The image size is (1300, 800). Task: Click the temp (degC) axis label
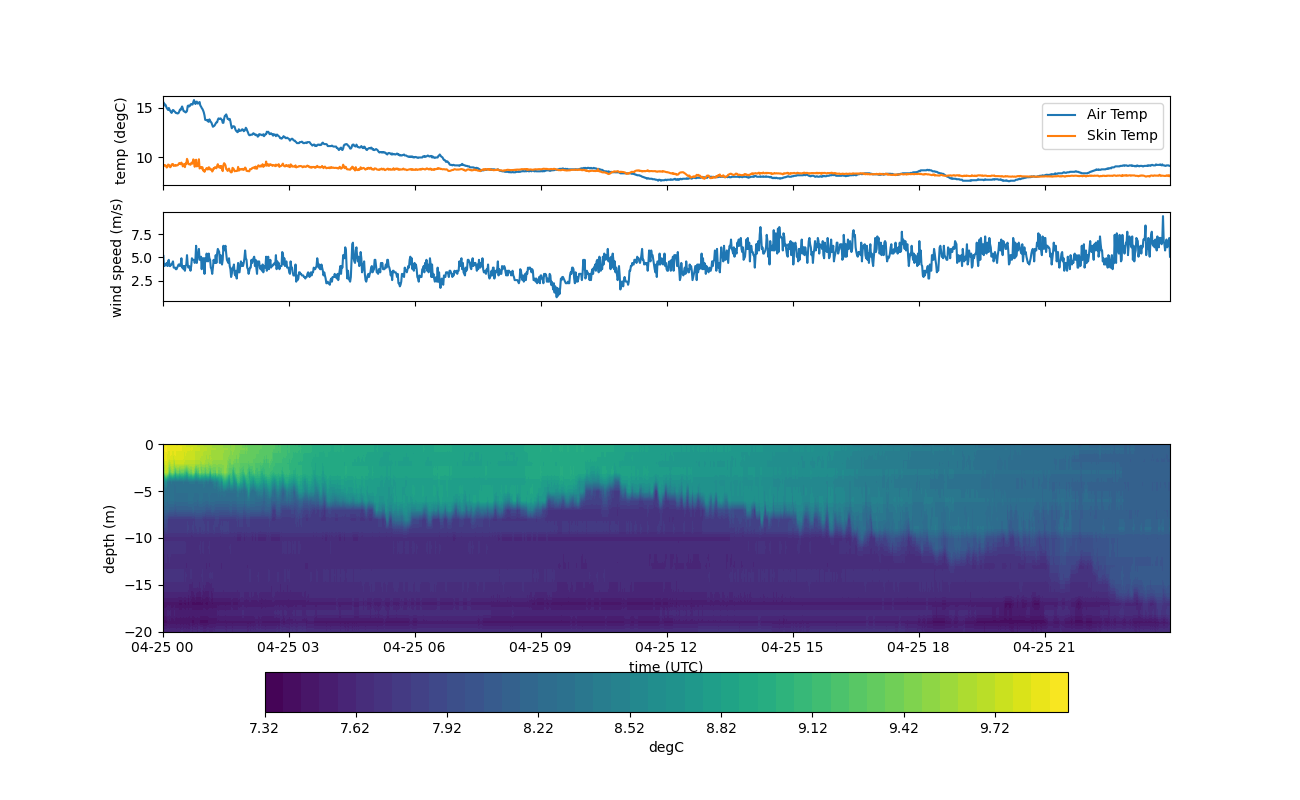click(x=121, y=141)
